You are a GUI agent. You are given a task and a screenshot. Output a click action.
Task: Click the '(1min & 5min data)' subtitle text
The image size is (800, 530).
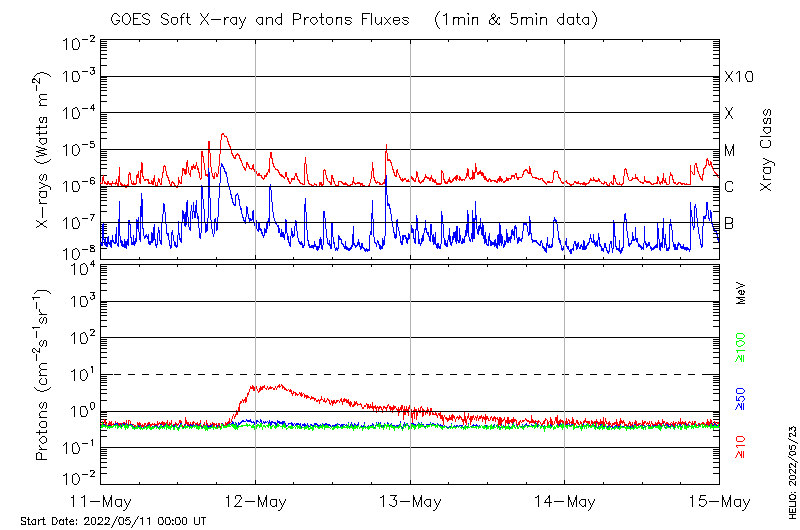pyautogui.click(x=517, y=20)
